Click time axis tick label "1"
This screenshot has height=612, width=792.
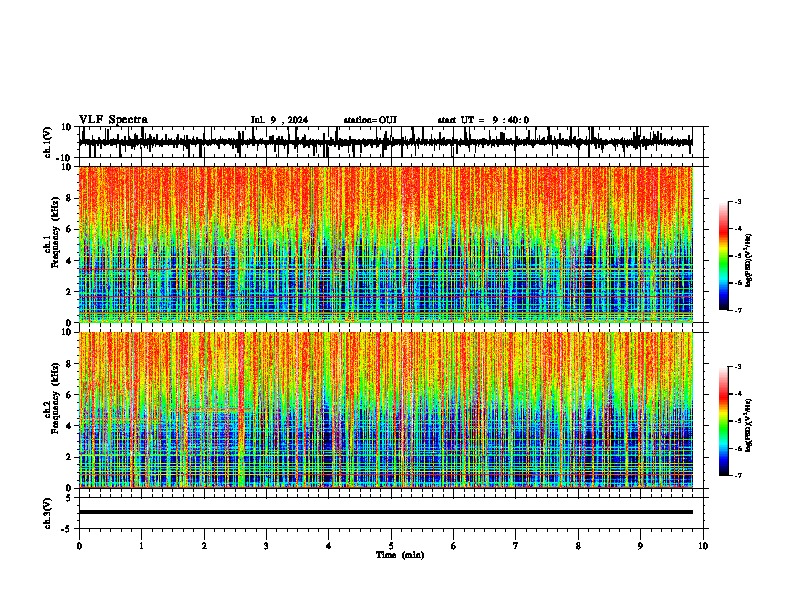tap(142, 546)
